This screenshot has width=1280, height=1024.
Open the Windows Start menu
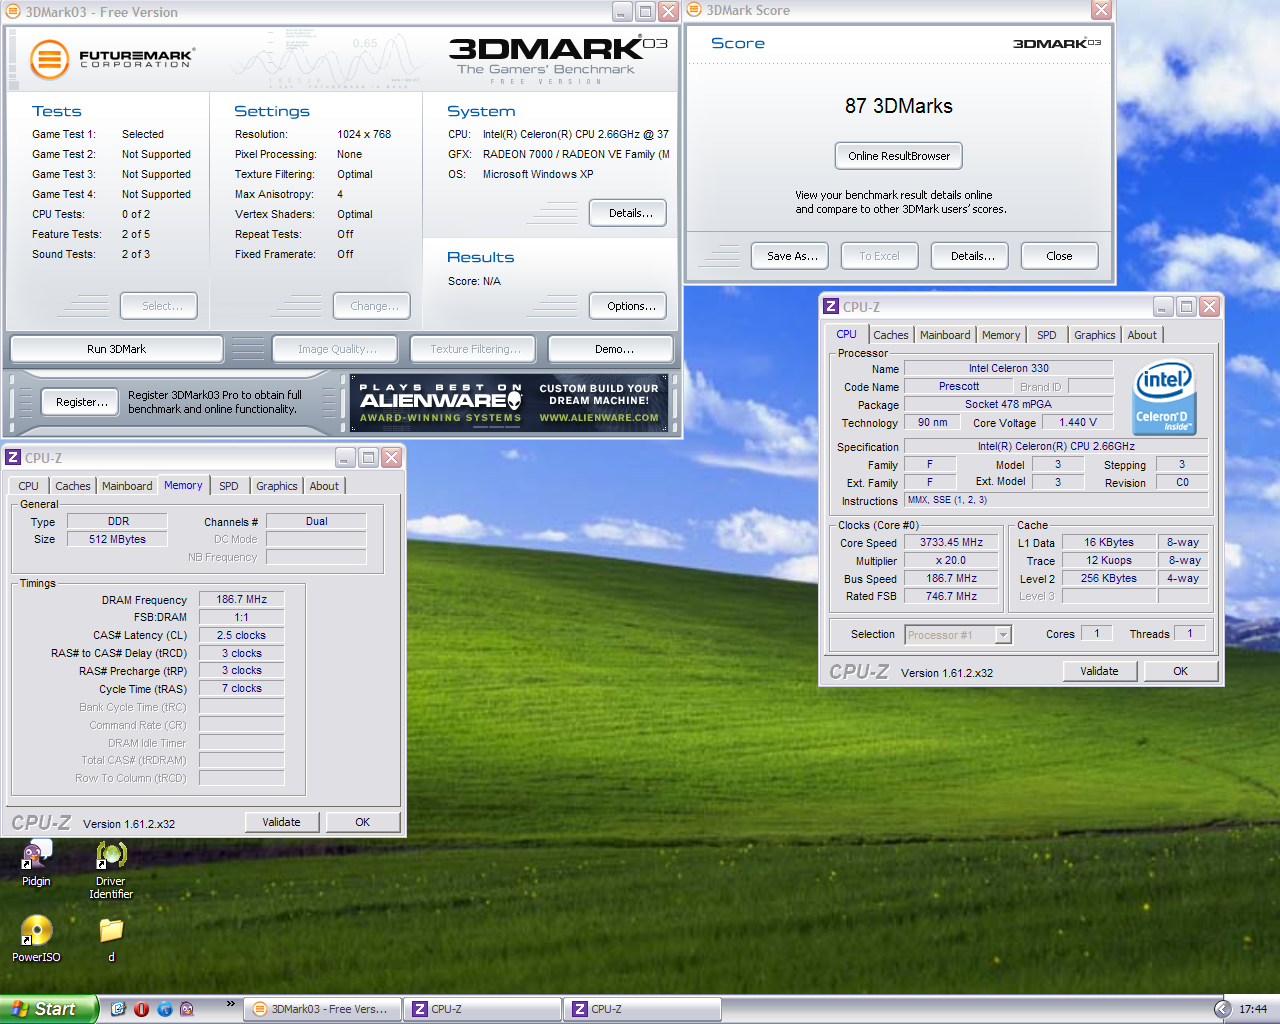tap(49, 1009)
